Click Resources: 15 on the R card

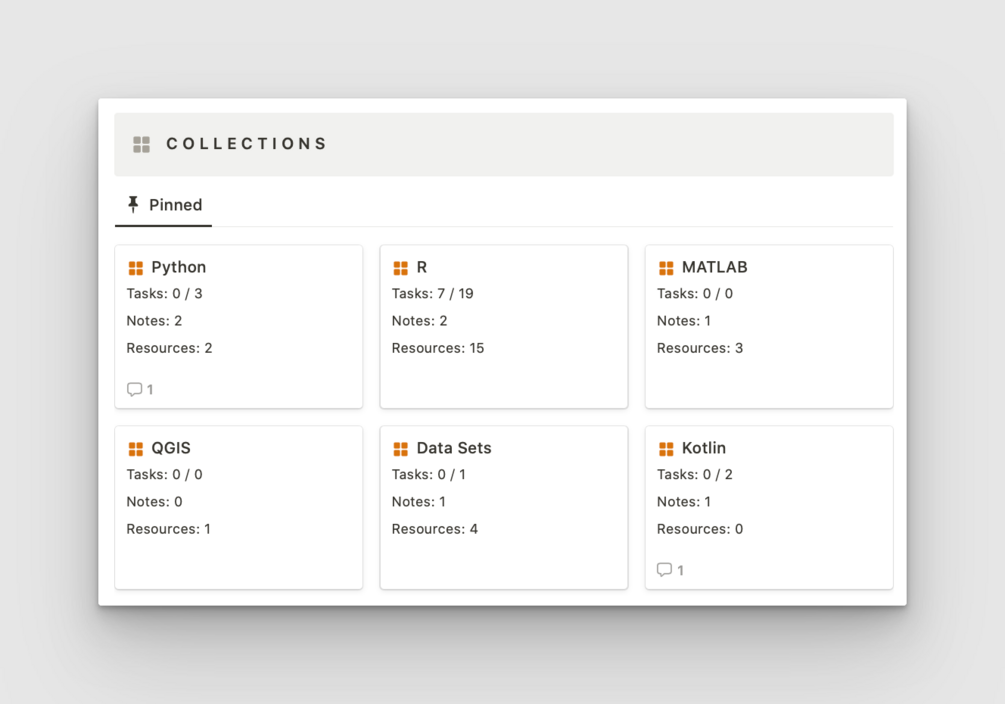click(x=438, y=348)
